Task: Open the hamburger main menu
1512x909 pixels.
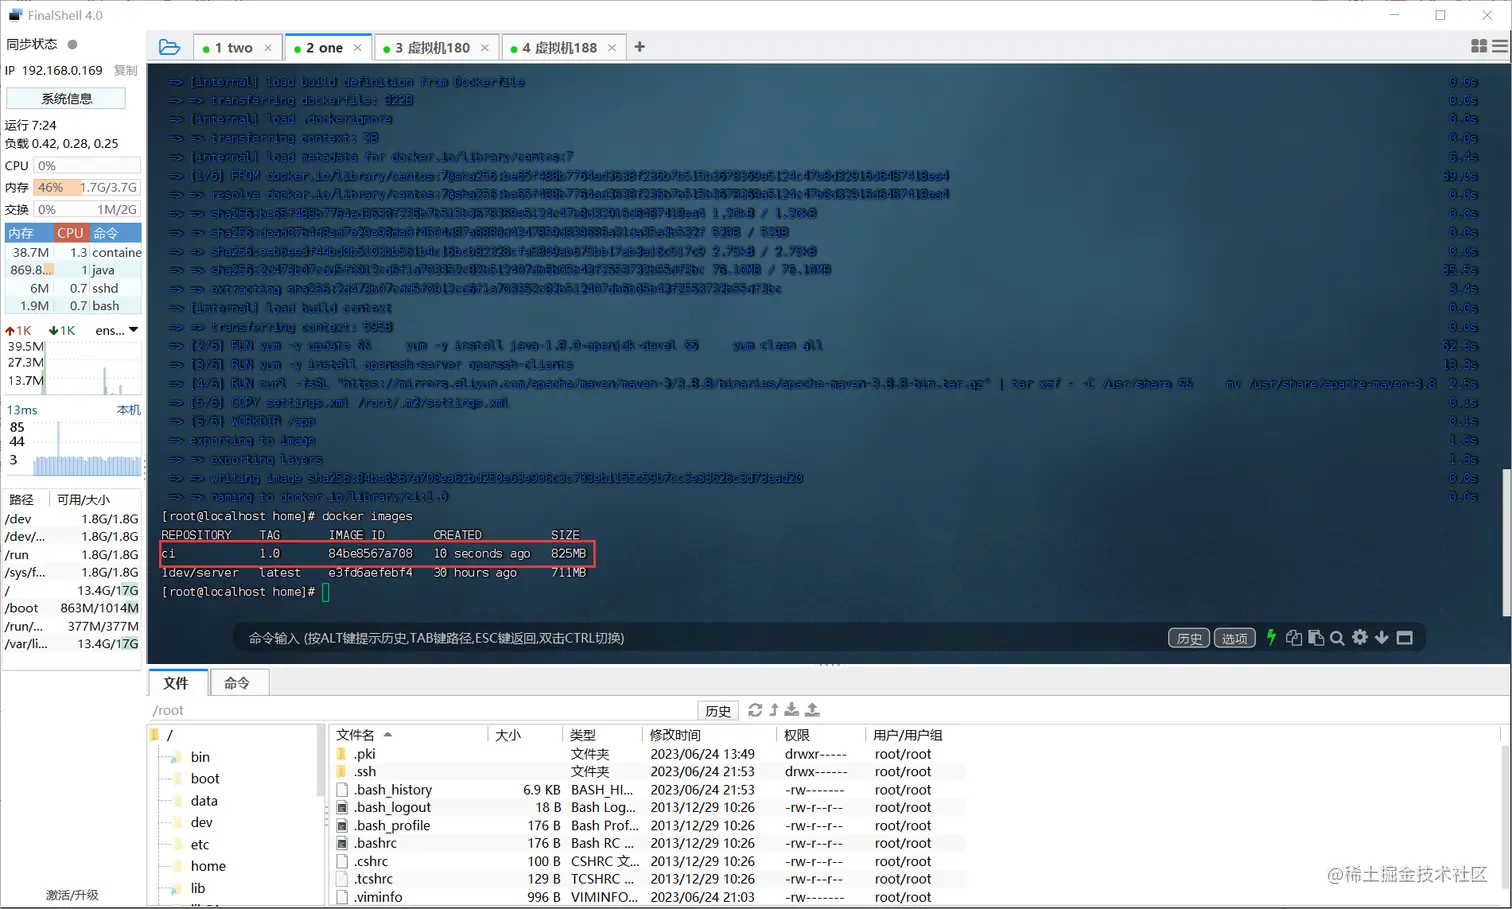Action: click(x=1500, y=46)
